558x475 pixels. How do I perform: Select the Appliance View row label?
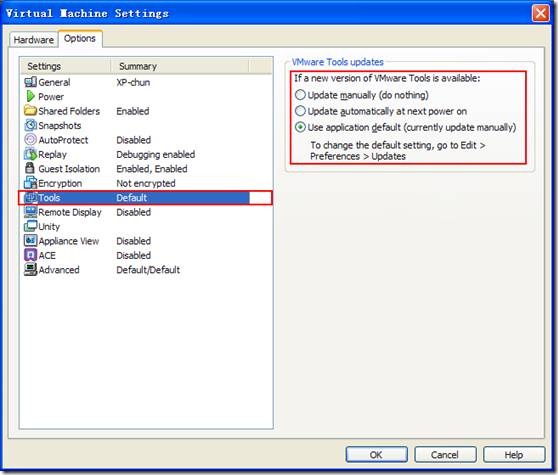[x=69, y=241]
